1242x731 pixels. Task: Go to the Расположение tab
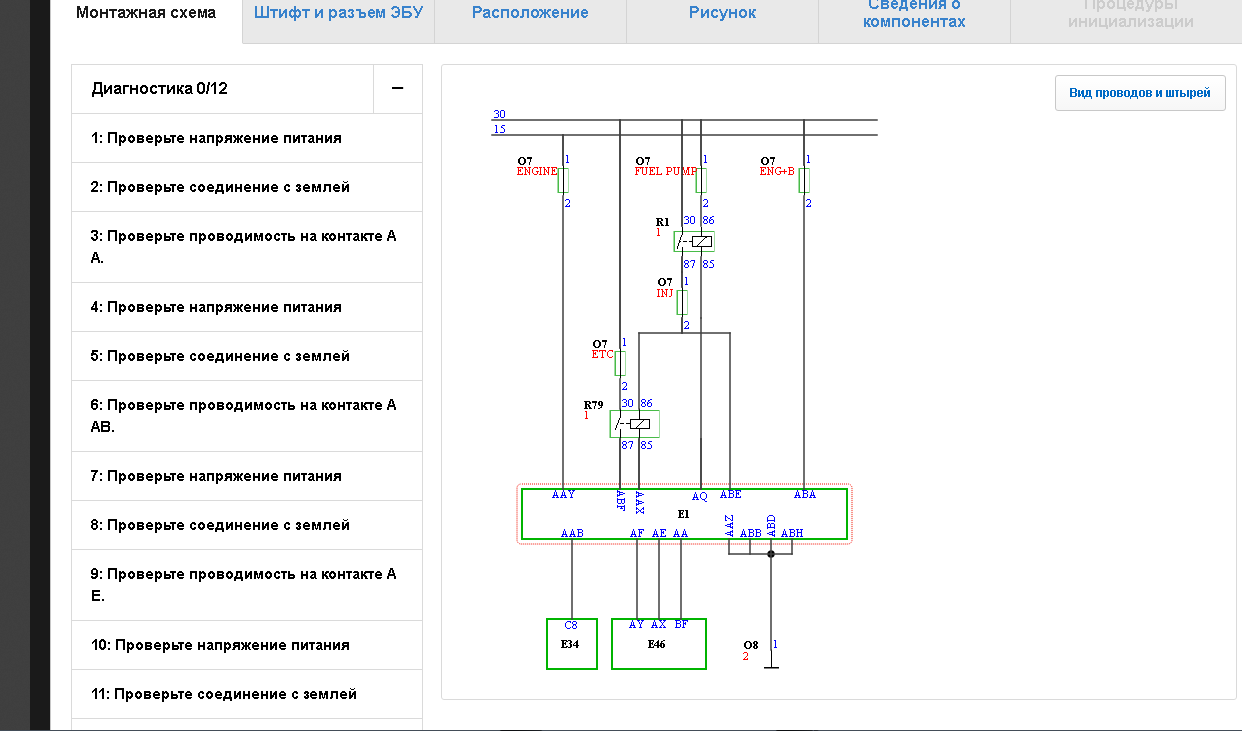pos(530,13)
